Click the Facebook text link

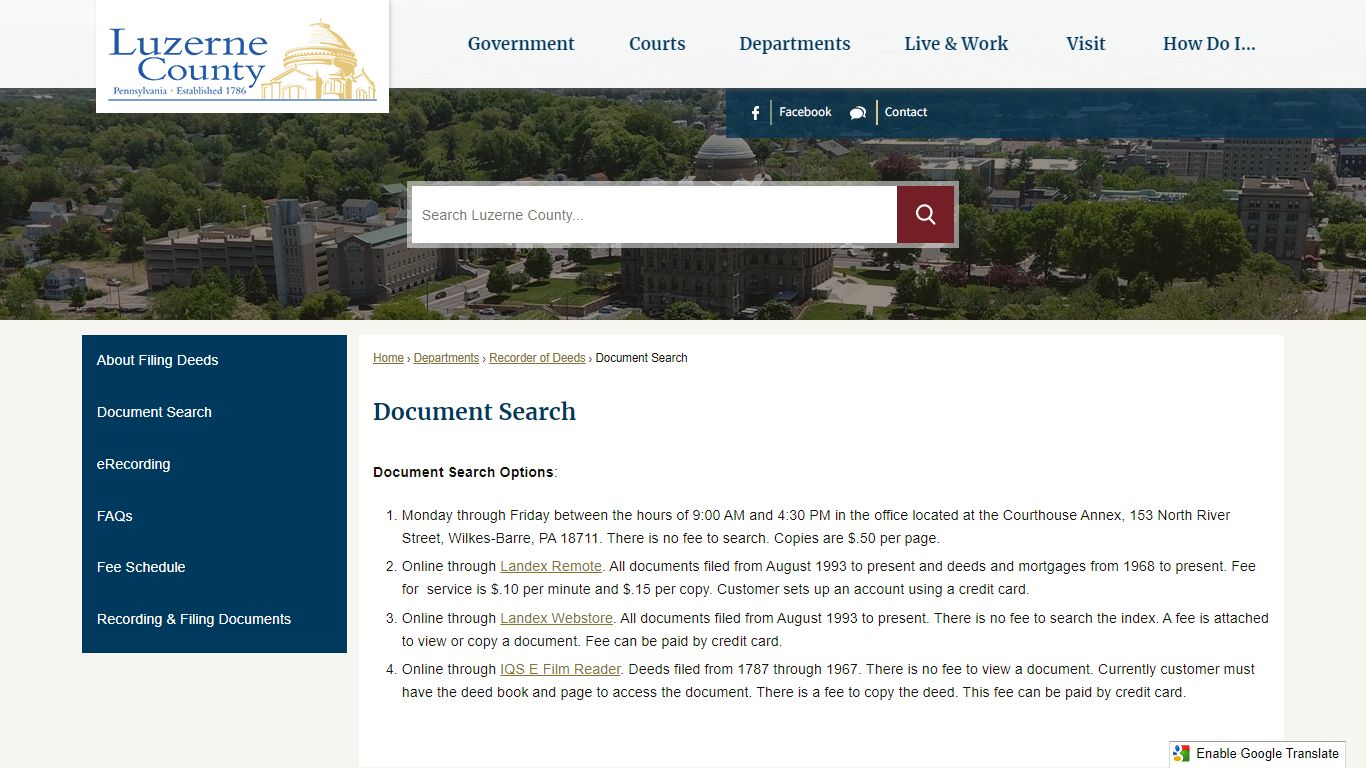pos(805,112)
